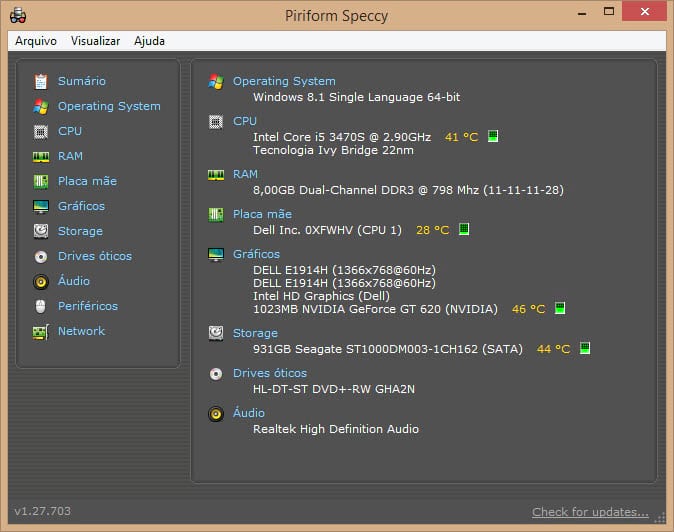Click the HL-DT-ST DVD+-RW GHA2N text
The height and width of the screenshot is (532, 674).
pos(334,389)
